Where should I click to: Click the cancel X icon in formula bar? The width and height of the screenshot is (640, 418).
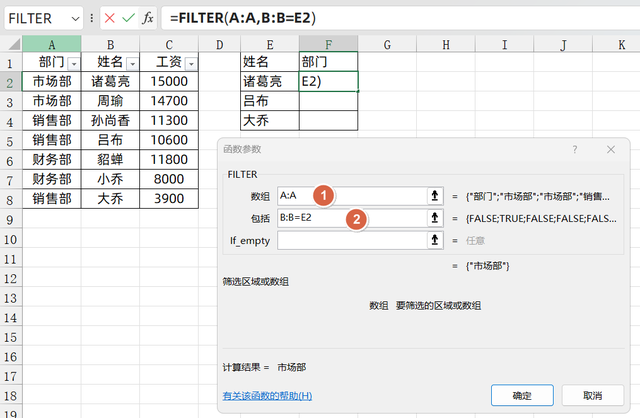[110, 18]
